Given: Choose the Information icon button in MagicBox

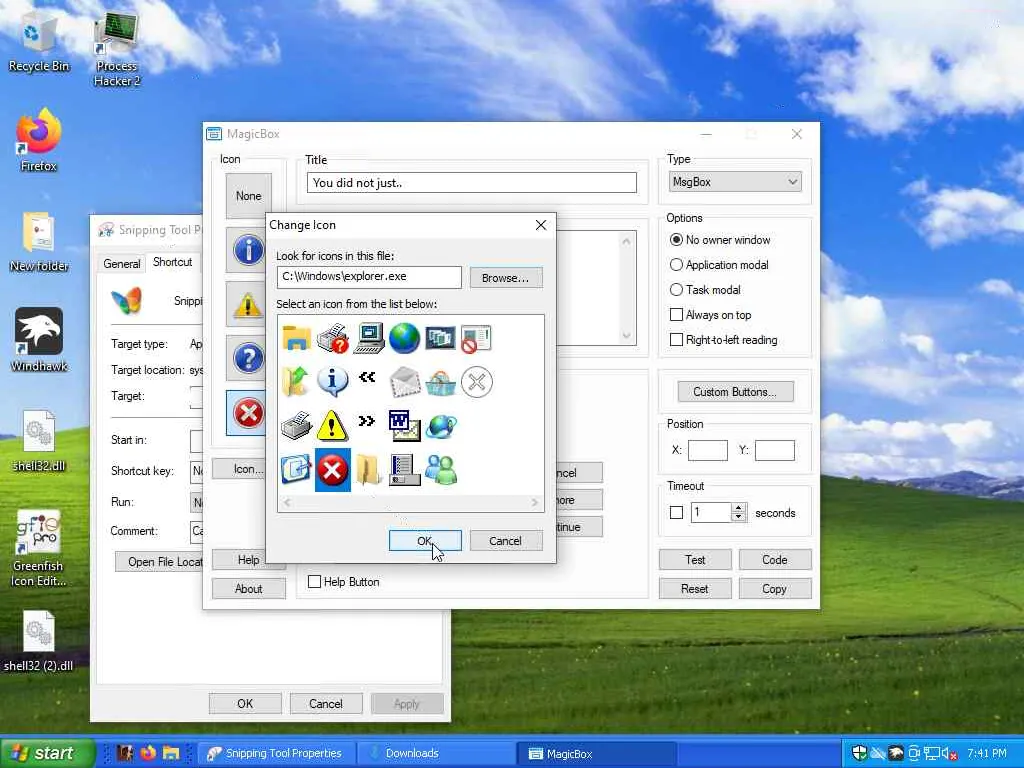Looking at the screenshot, I should (248, 250).
